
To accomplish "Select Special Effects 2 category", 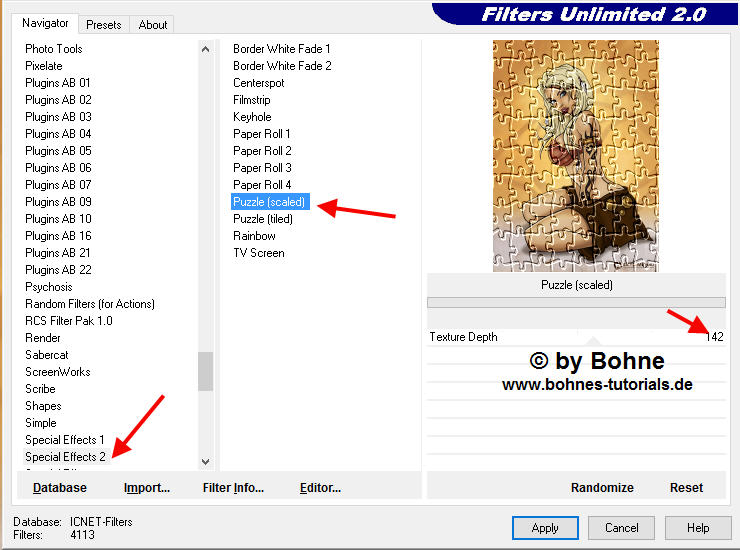I will click(x=65, y=457).
